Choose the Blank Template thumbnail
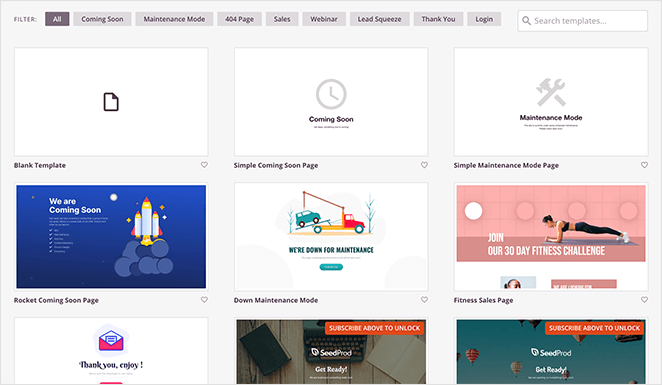The width and height of the screenshot is (662, 385). 111,102
